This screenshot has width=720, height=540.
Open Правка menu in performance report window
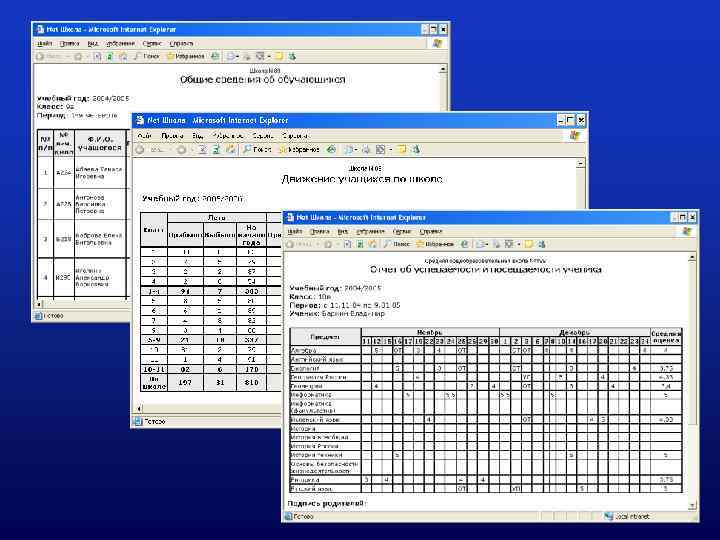320,231
